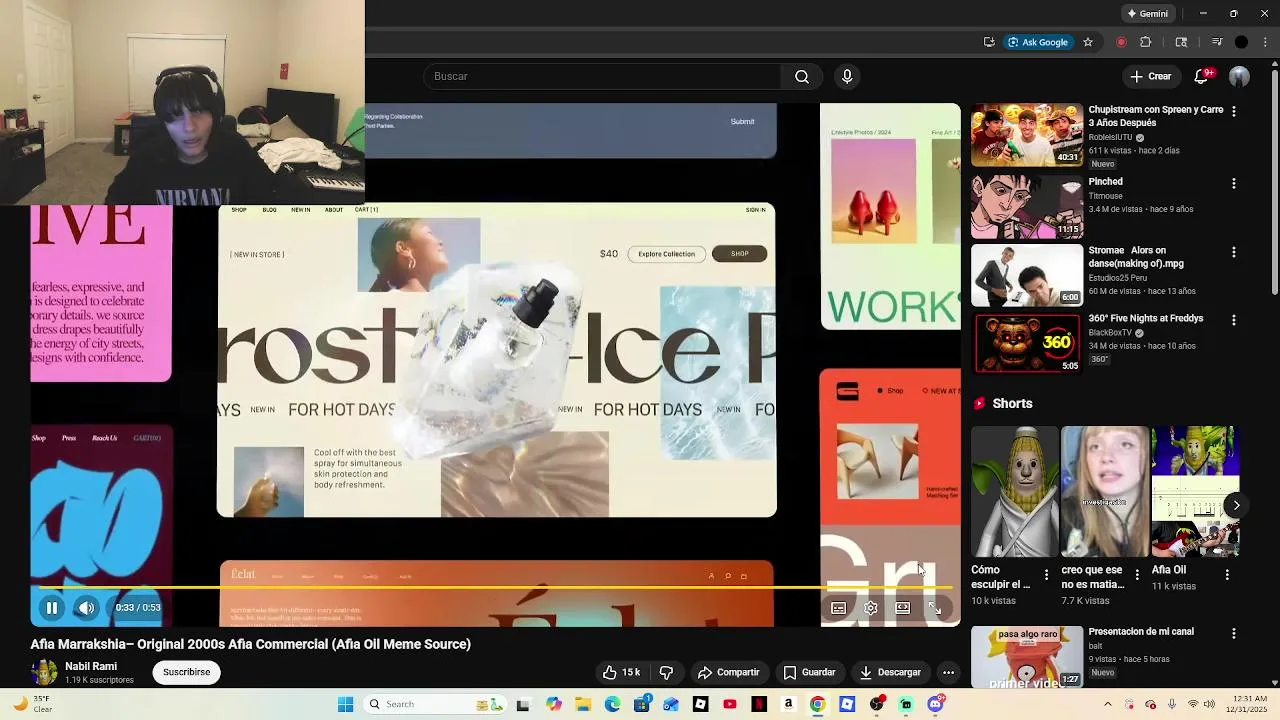Open File Explorer from the taskbar
The width and height of the screenshot is (1280, 720).
583,705
